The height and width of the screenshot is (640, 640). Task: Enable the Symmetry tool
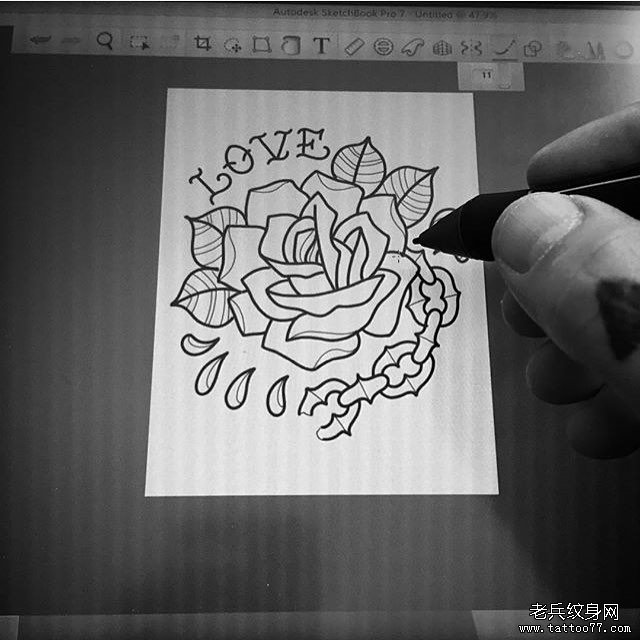(472, 47)
